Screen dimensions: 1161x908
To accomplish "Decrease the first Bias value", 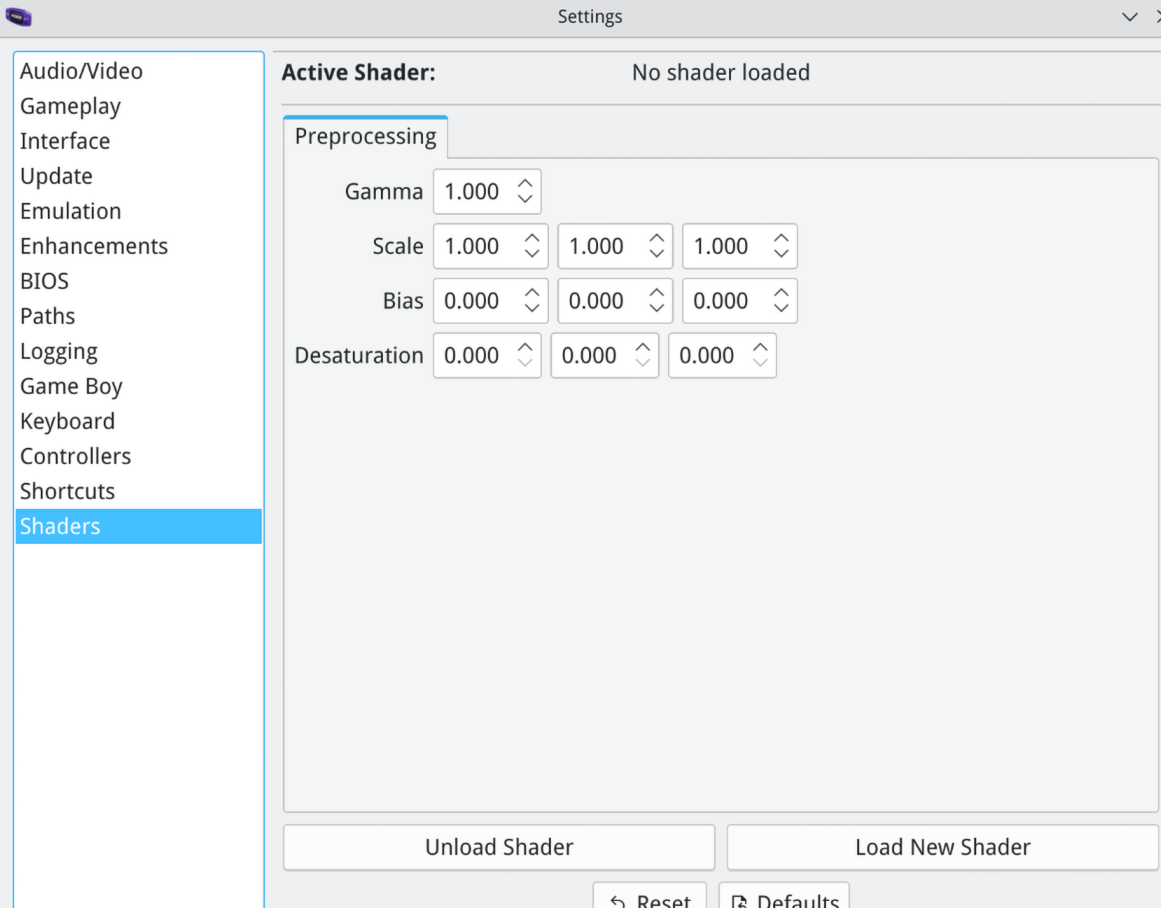I will coord(532,309).
